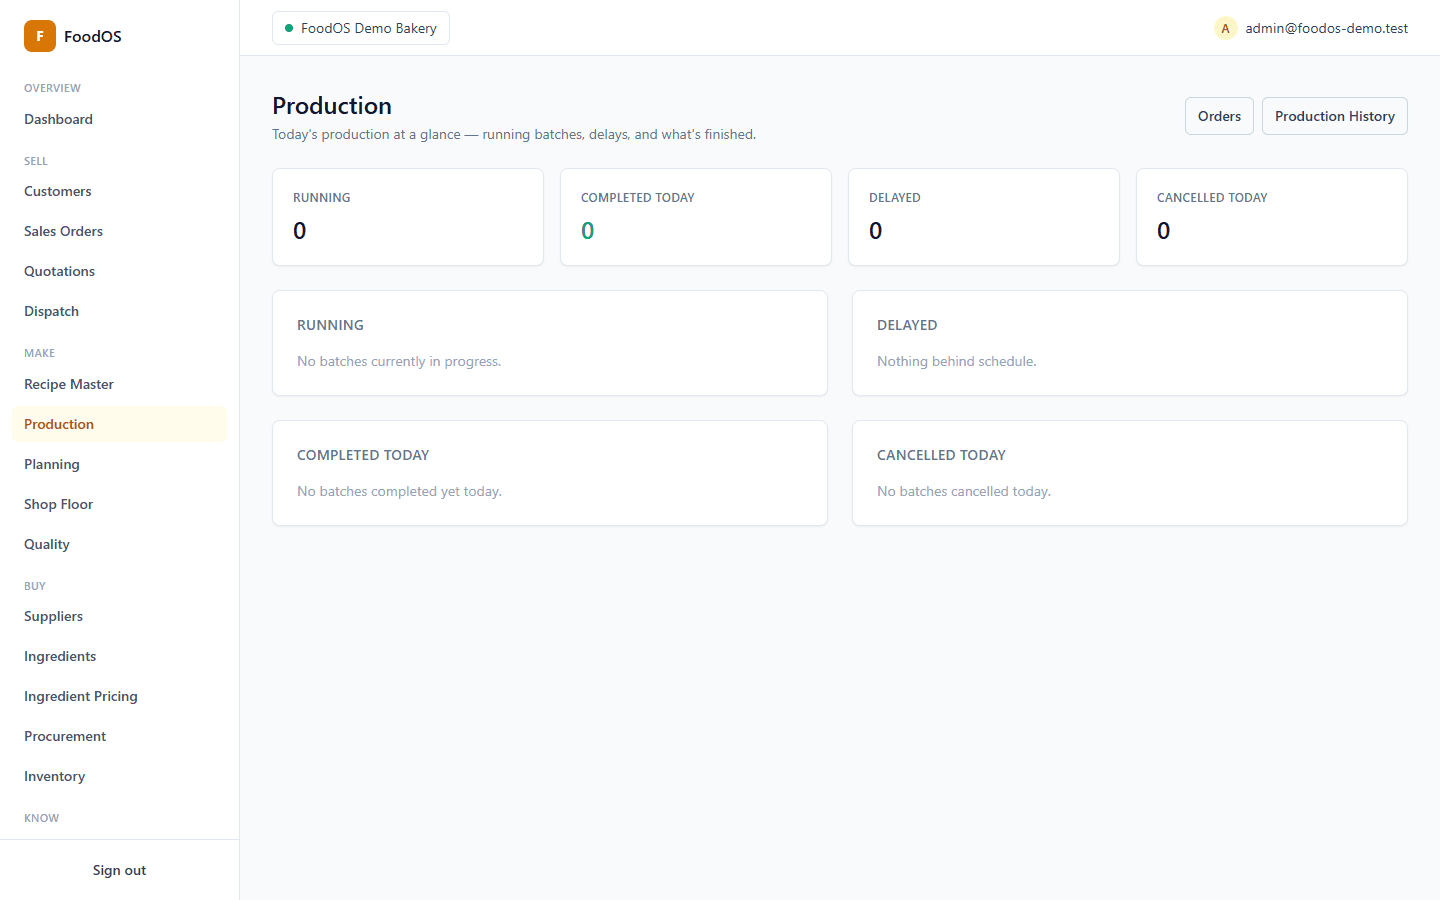Click the FoodOS orange logo icon
Screen dimensions: 1440x900
(x=40, y=36)
